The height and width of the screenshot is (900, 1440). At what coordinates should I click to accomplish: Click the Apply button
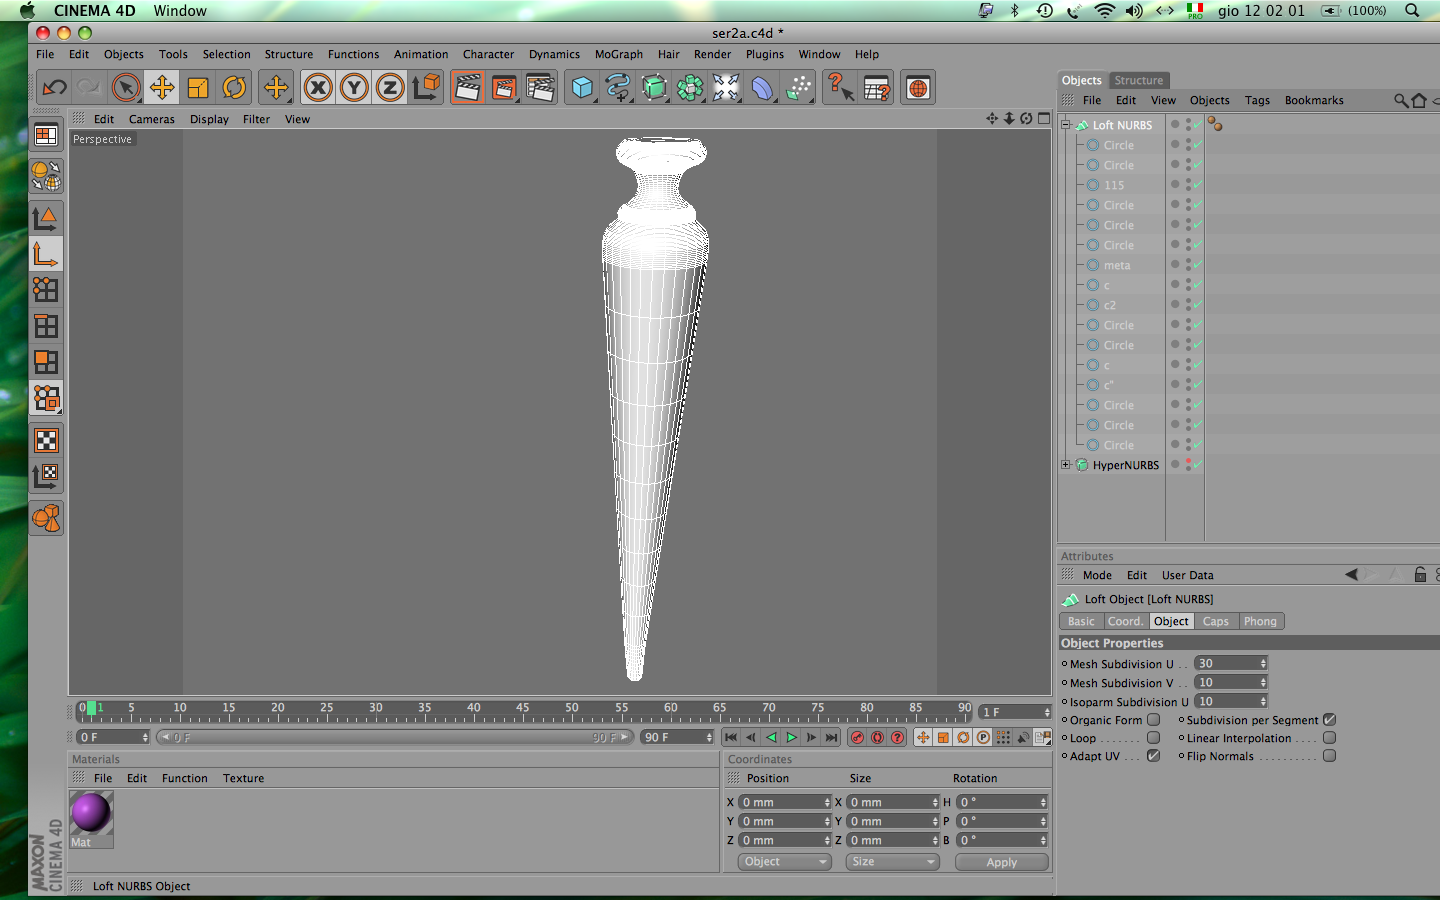click(x=1002, y=862)
